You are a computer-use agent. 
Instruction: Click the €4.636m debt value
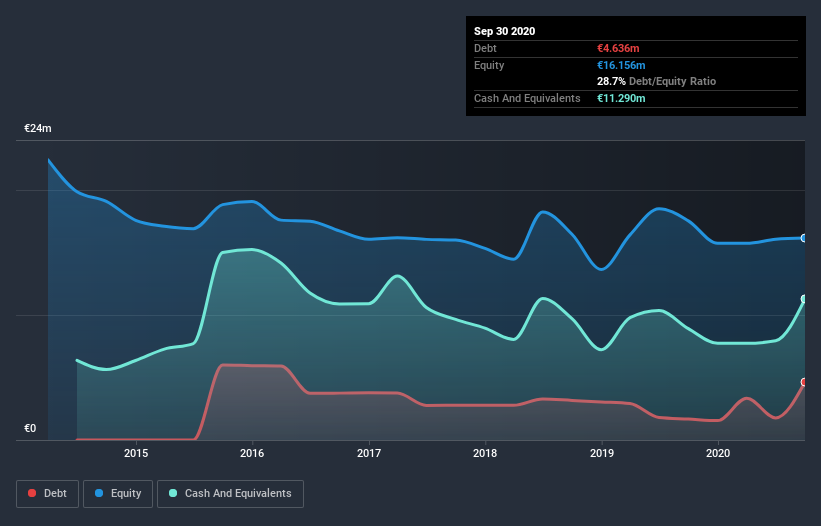tap(618, 48)
